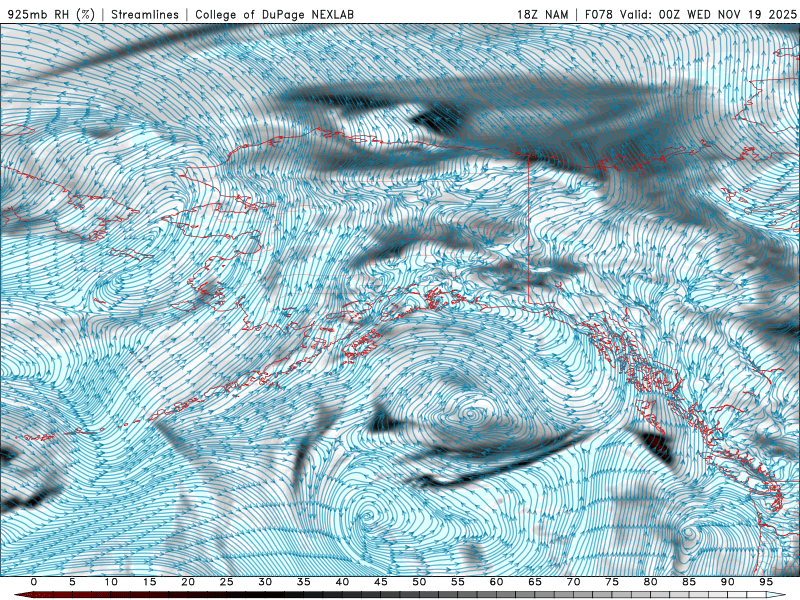Click the color scale label "80"

(x=651, y=582)
